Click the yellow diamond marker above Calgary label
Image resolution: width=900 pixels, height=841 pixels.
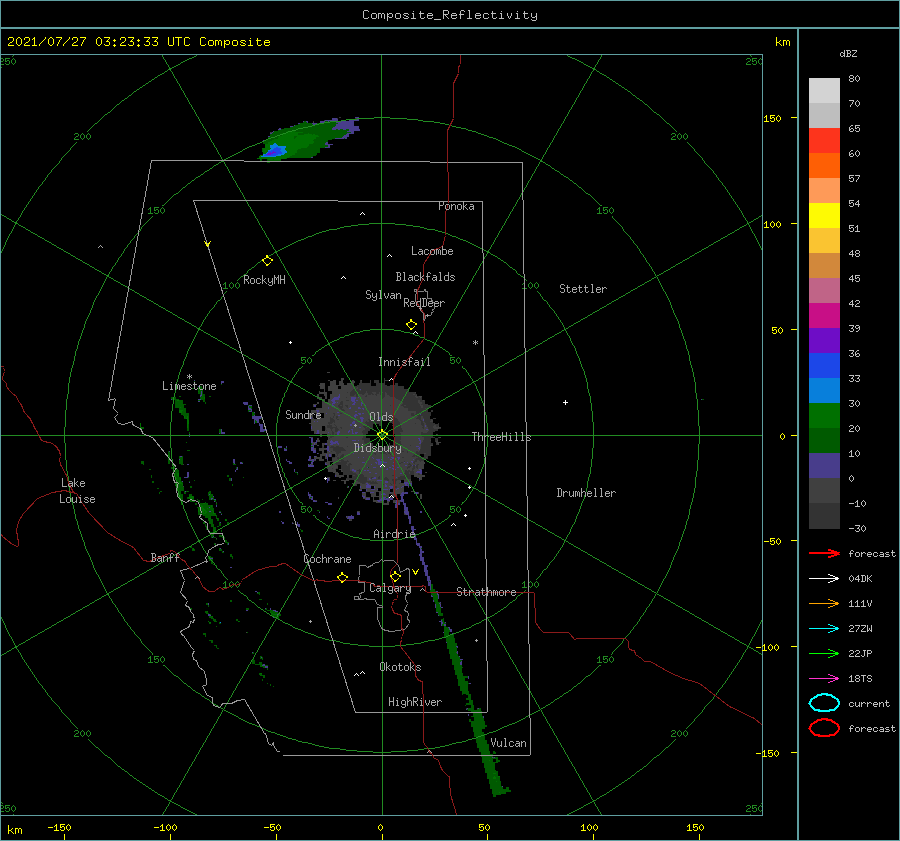[x=395, y=576]
